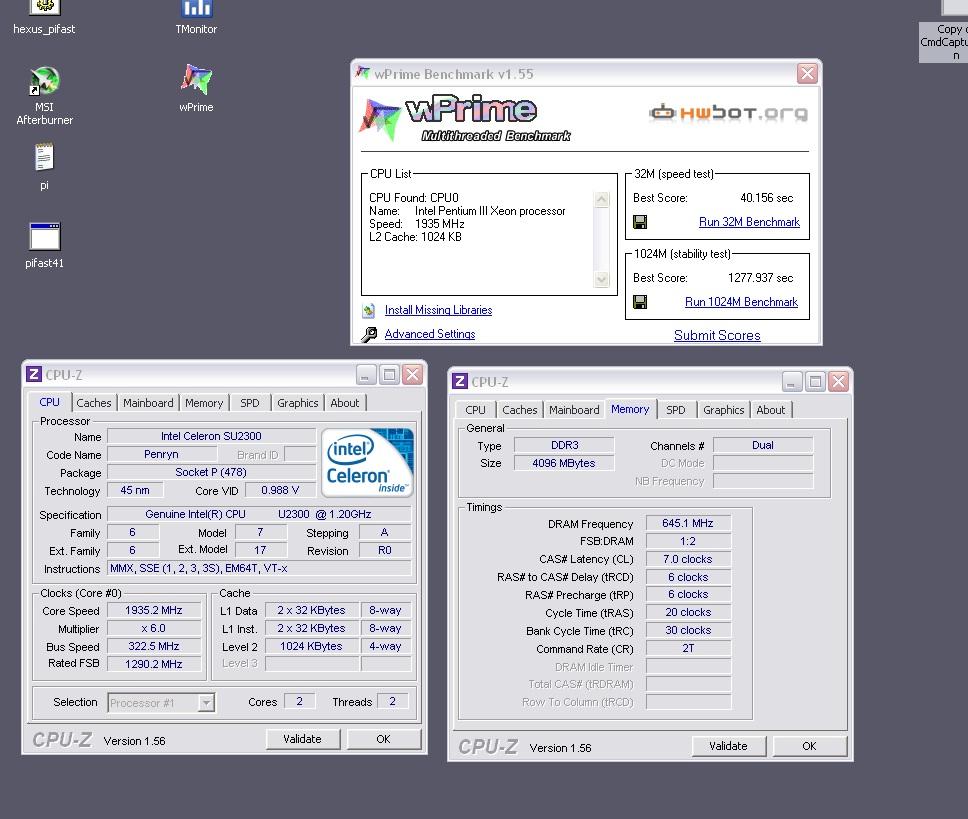Switch to CPU tab in right CPU-Z
This screenshot has height=819, width=968.
pyautogui.click(x=475, y=410)
